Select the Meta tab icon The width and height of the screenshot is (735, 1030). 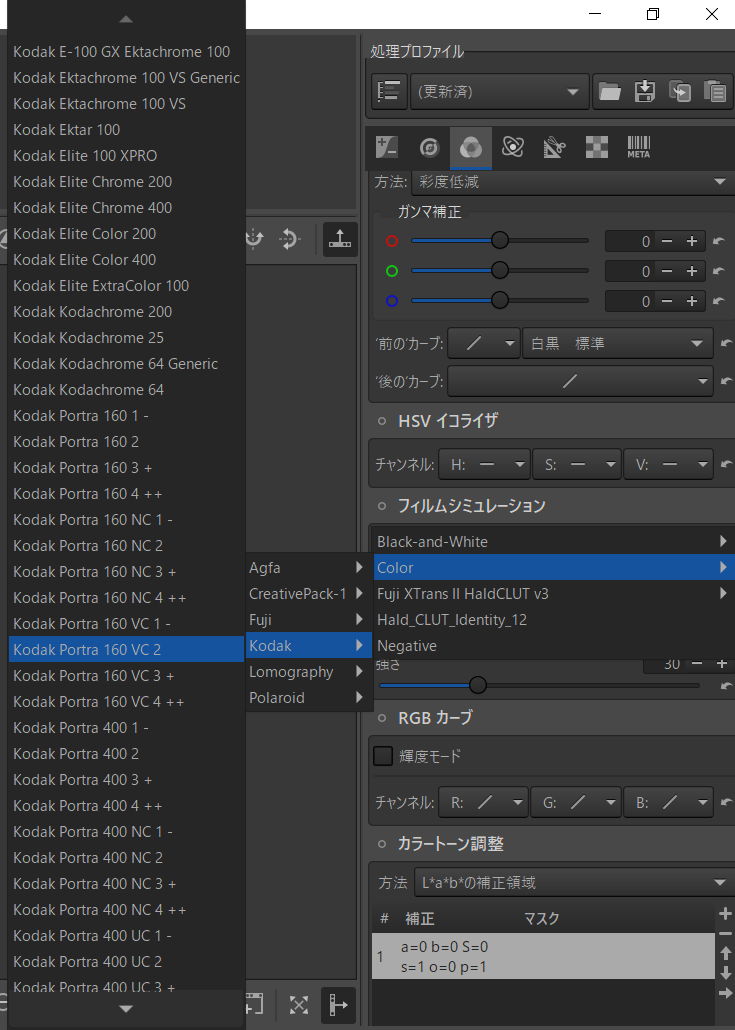638,147
